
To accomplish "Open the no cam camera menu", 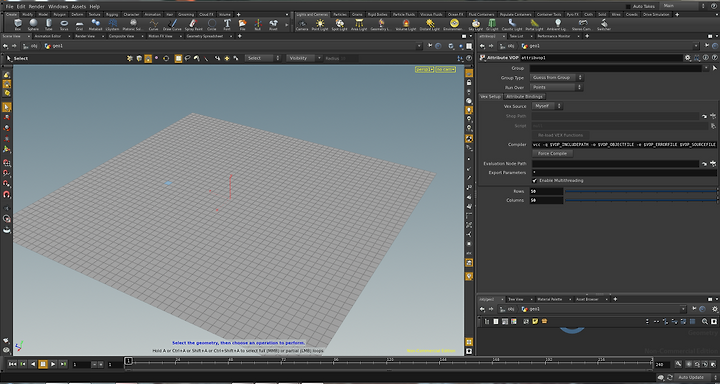I will pyautogui.click(x=445, y=69).
